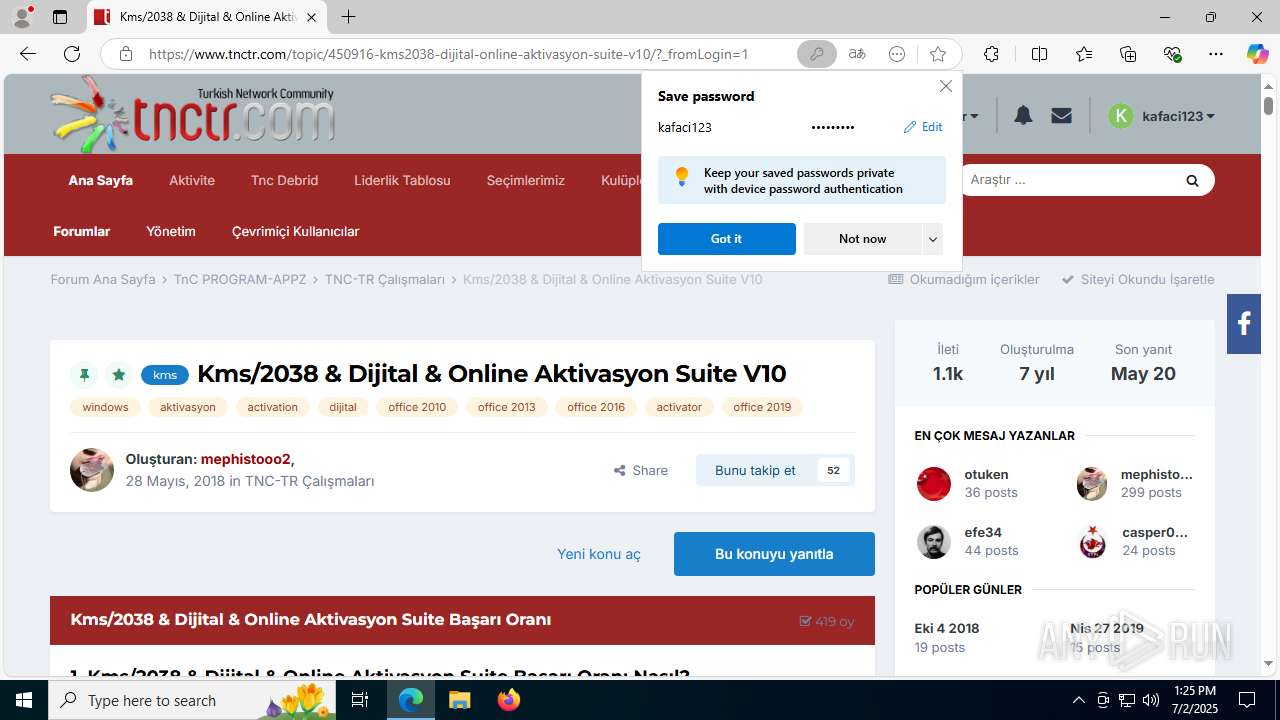The image size is (1280, 720).
Task: Select the office 2016 tag
Action: tap(596, 407)
